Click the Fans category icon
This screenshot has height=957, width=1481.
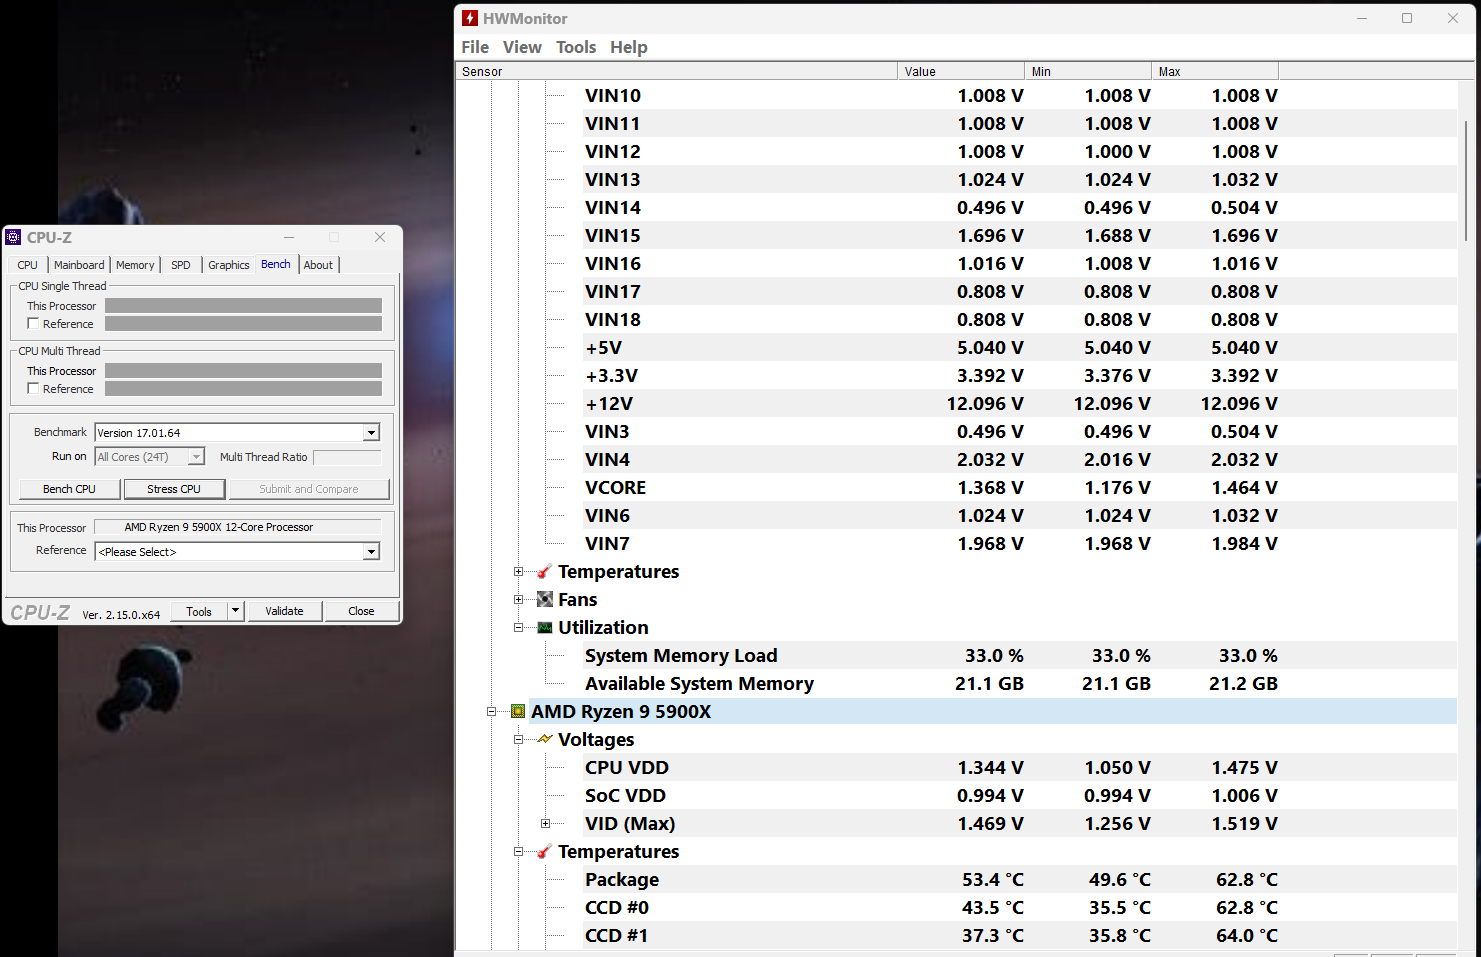click(x=545, y=600)
